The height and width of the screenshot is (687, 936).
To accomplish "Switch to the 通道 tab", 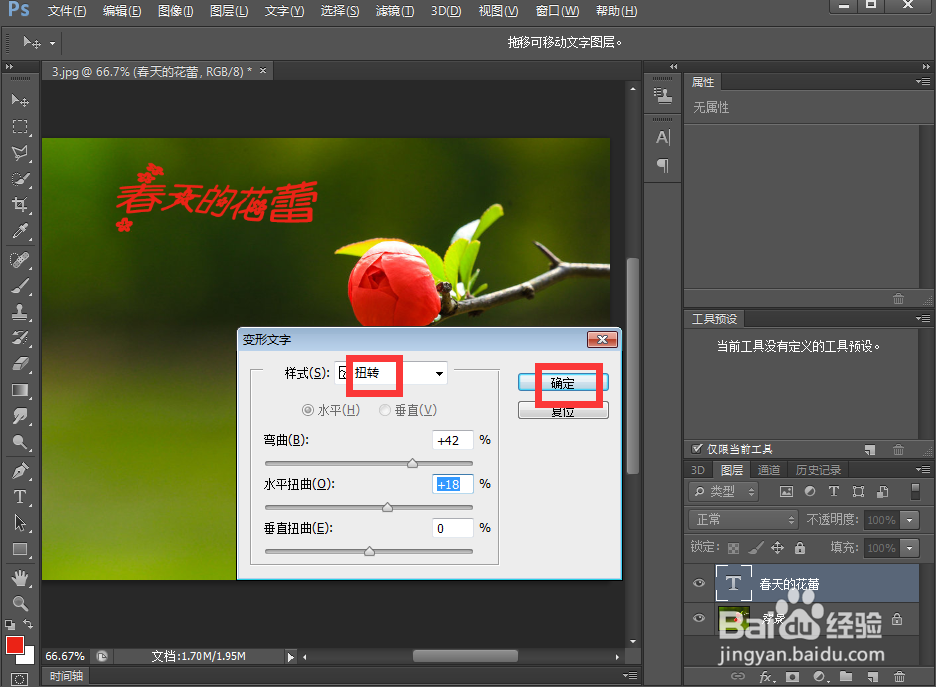I will [768, 470].
